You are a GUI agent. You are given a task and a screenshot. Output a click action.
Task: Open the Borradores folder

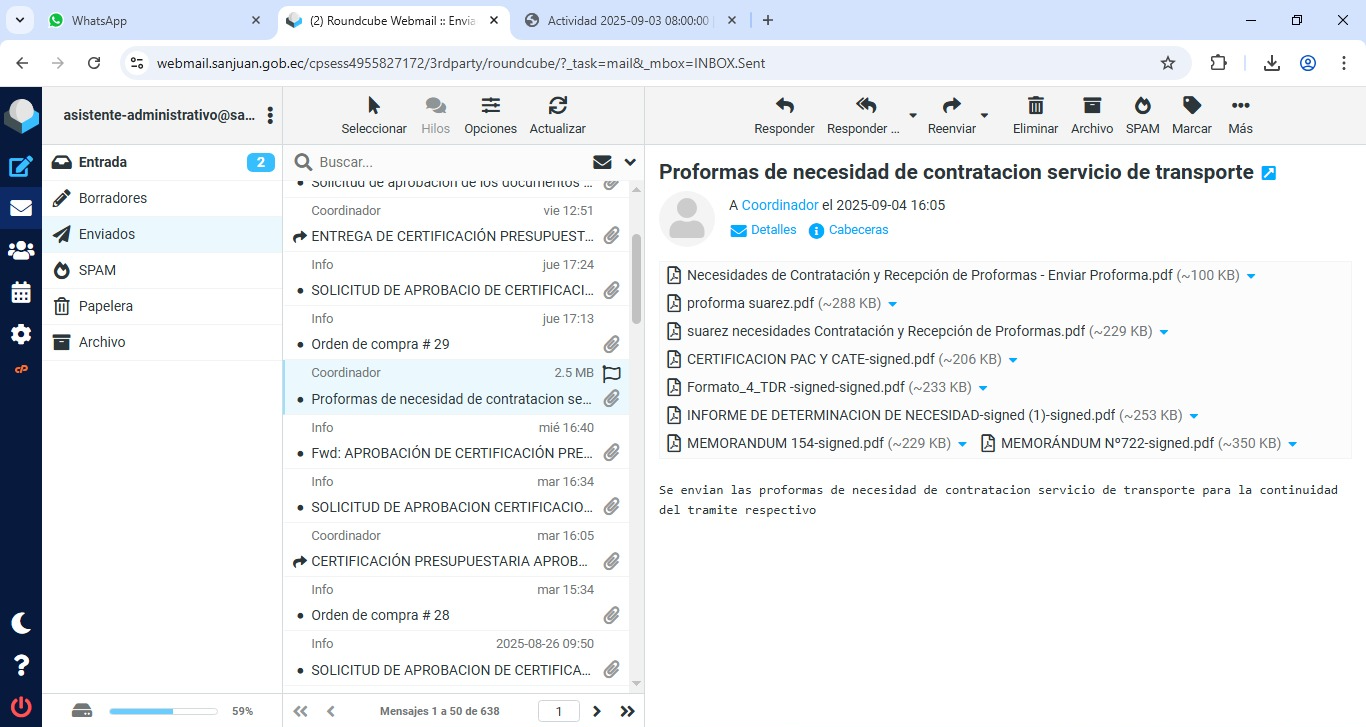113,198
